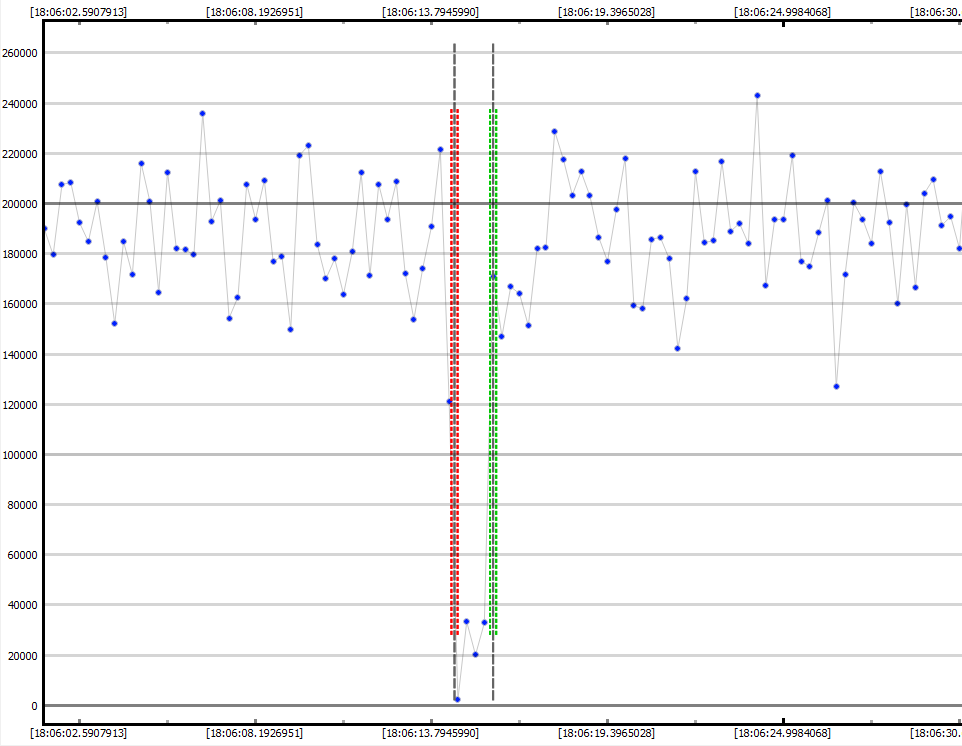Viewport: 962px width, 746px height.
Task: Click the gray dashed cursor line right of green marker
Action: point(493,70)
